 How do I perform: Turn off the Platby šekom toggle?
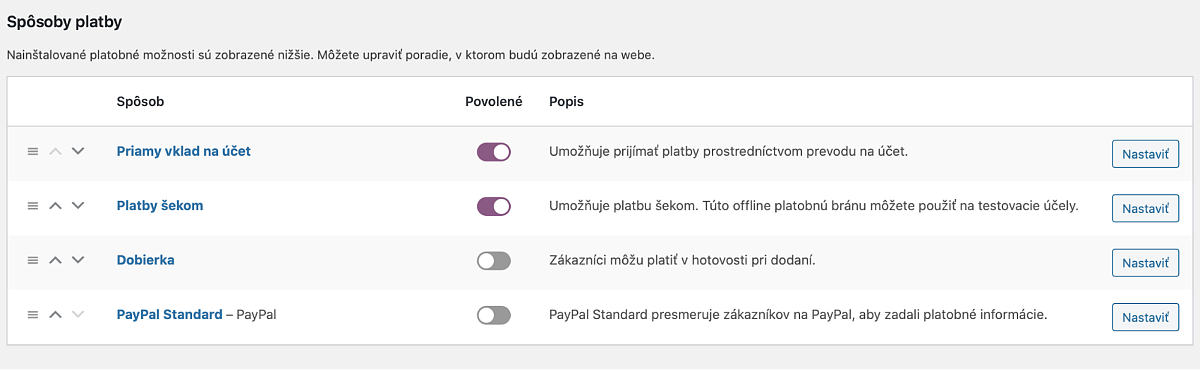coord(494,206)
